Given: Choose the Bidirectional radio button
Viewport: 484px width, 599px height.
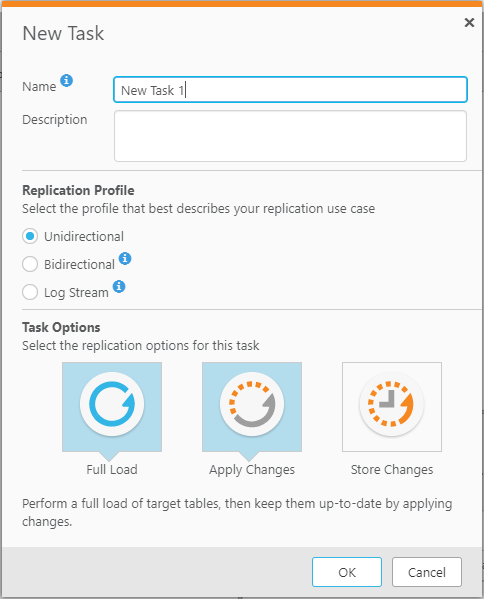Looking at the screenshot, I should point(30,264).
